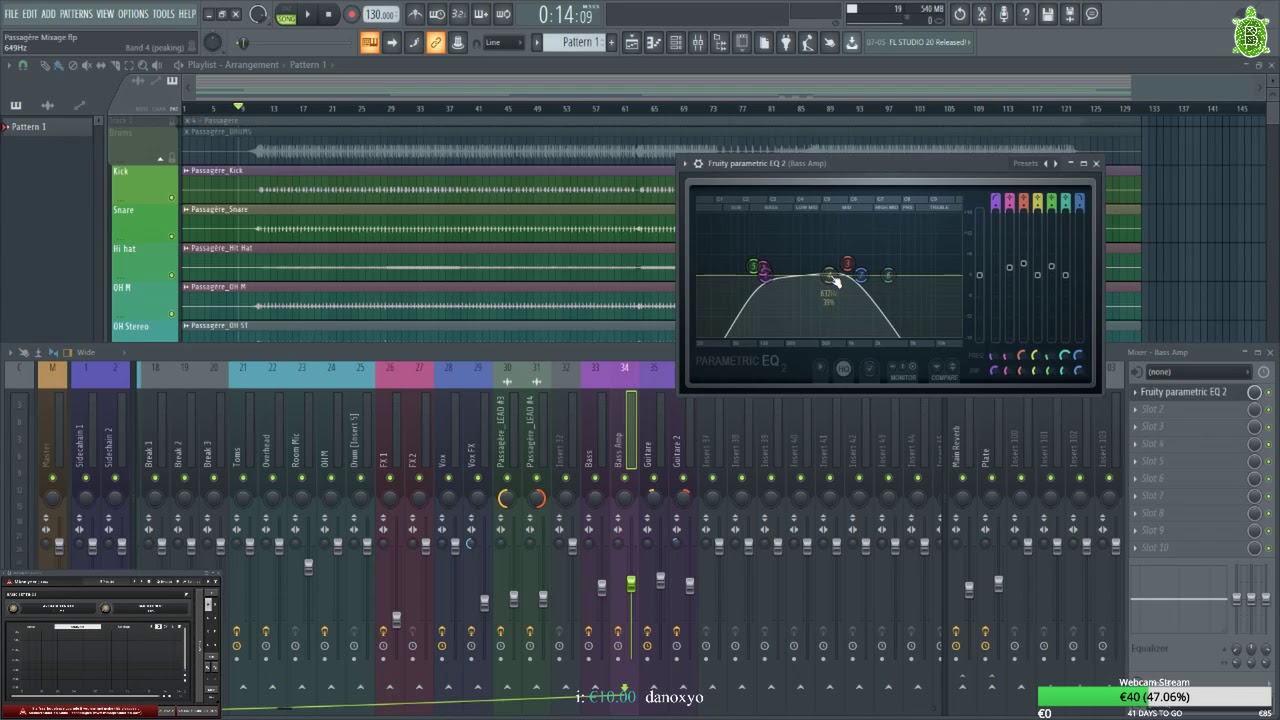Click the help question mark icon
This screenshot has width=1280, height=720.
[x=1026, y=14]
